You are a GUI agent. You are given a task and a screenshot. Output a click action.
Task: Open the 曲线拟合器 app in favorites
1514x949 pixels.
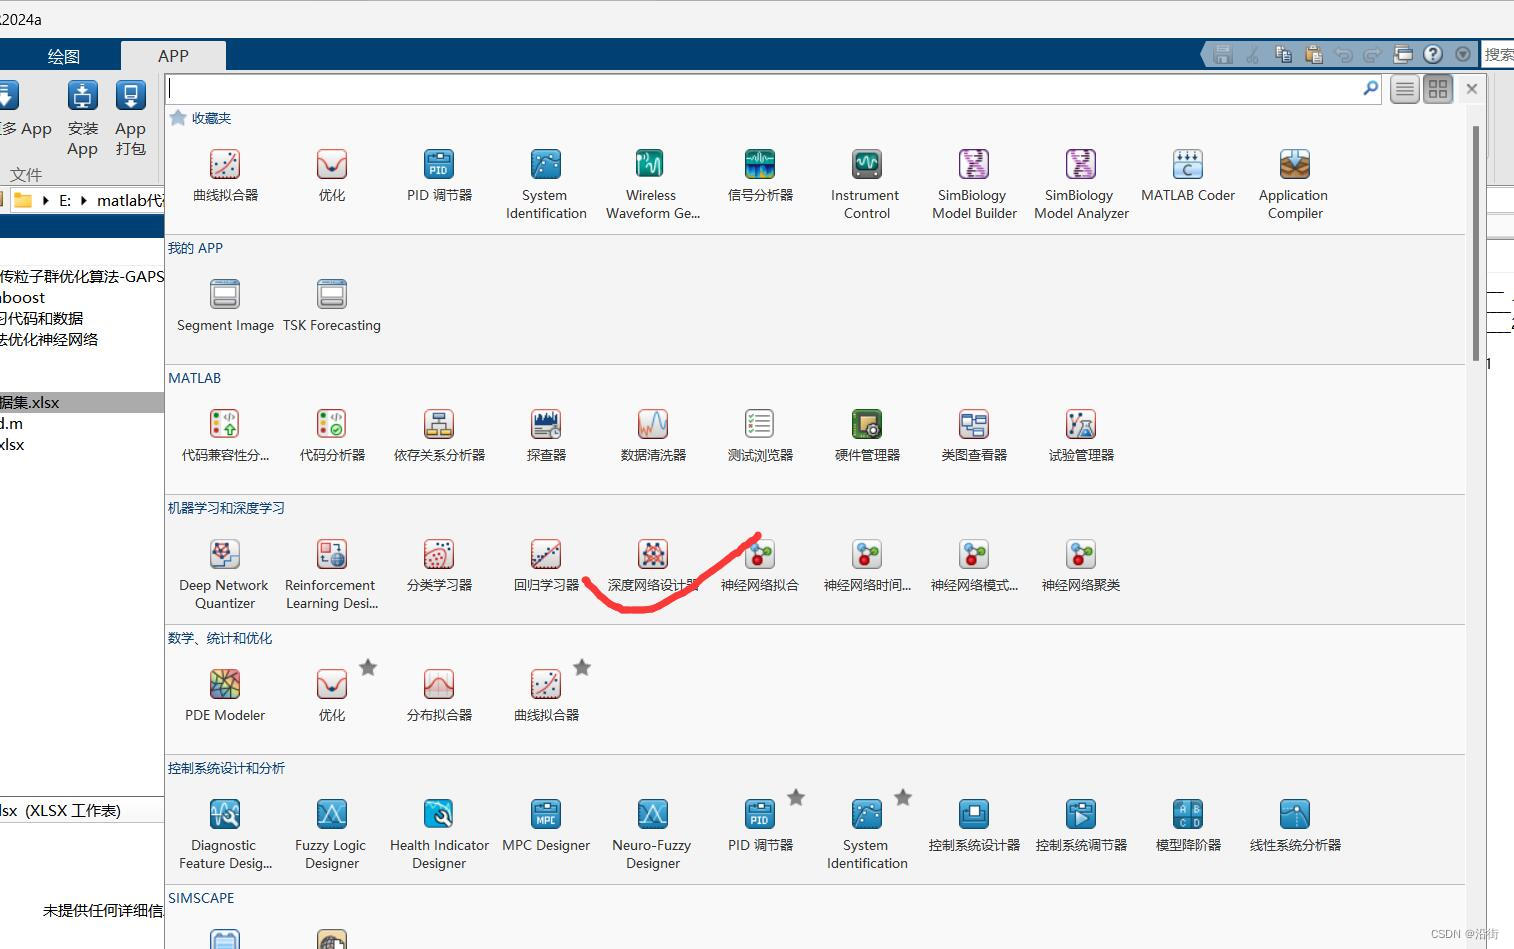tap(225, 176)
